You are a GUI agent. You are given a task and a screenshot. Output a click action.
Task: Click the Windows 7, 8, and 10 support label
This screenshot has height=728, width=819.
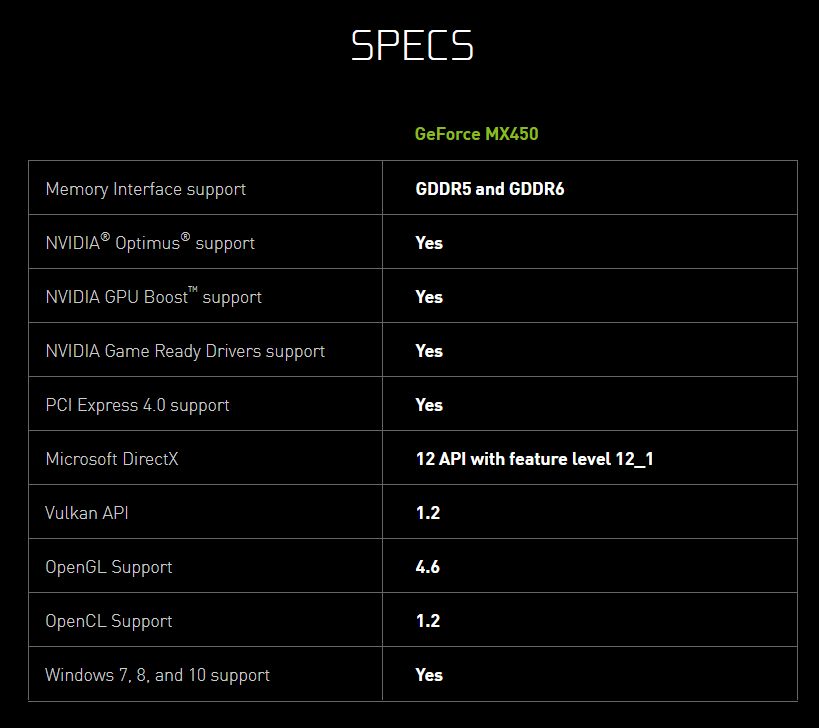(157, 675)
